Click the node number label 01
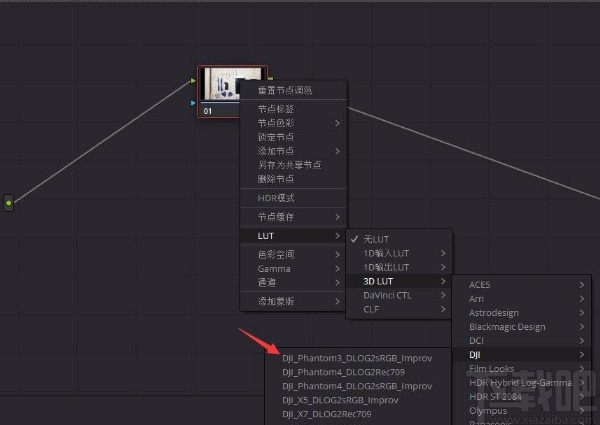The image size is (600, 425). coord(208,111)
